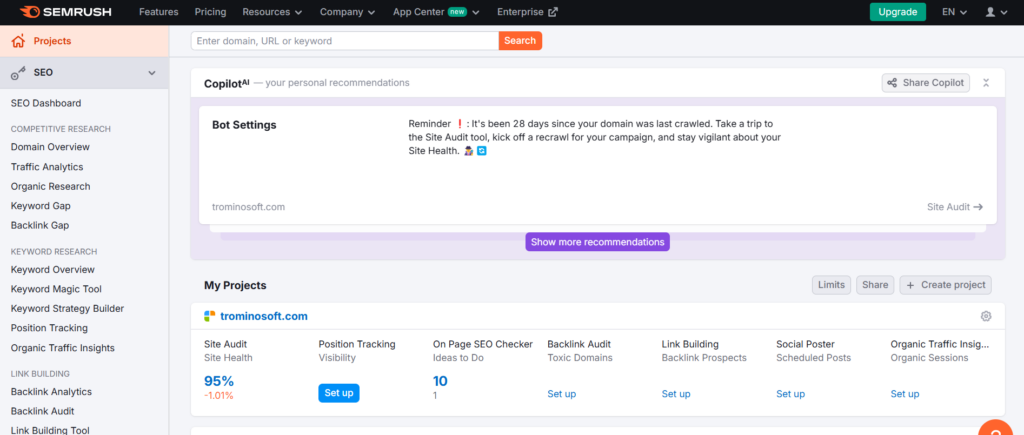Select Projects in the sidebar
Viewport: 1024px width, 435px height.
(x=84, y=41)
